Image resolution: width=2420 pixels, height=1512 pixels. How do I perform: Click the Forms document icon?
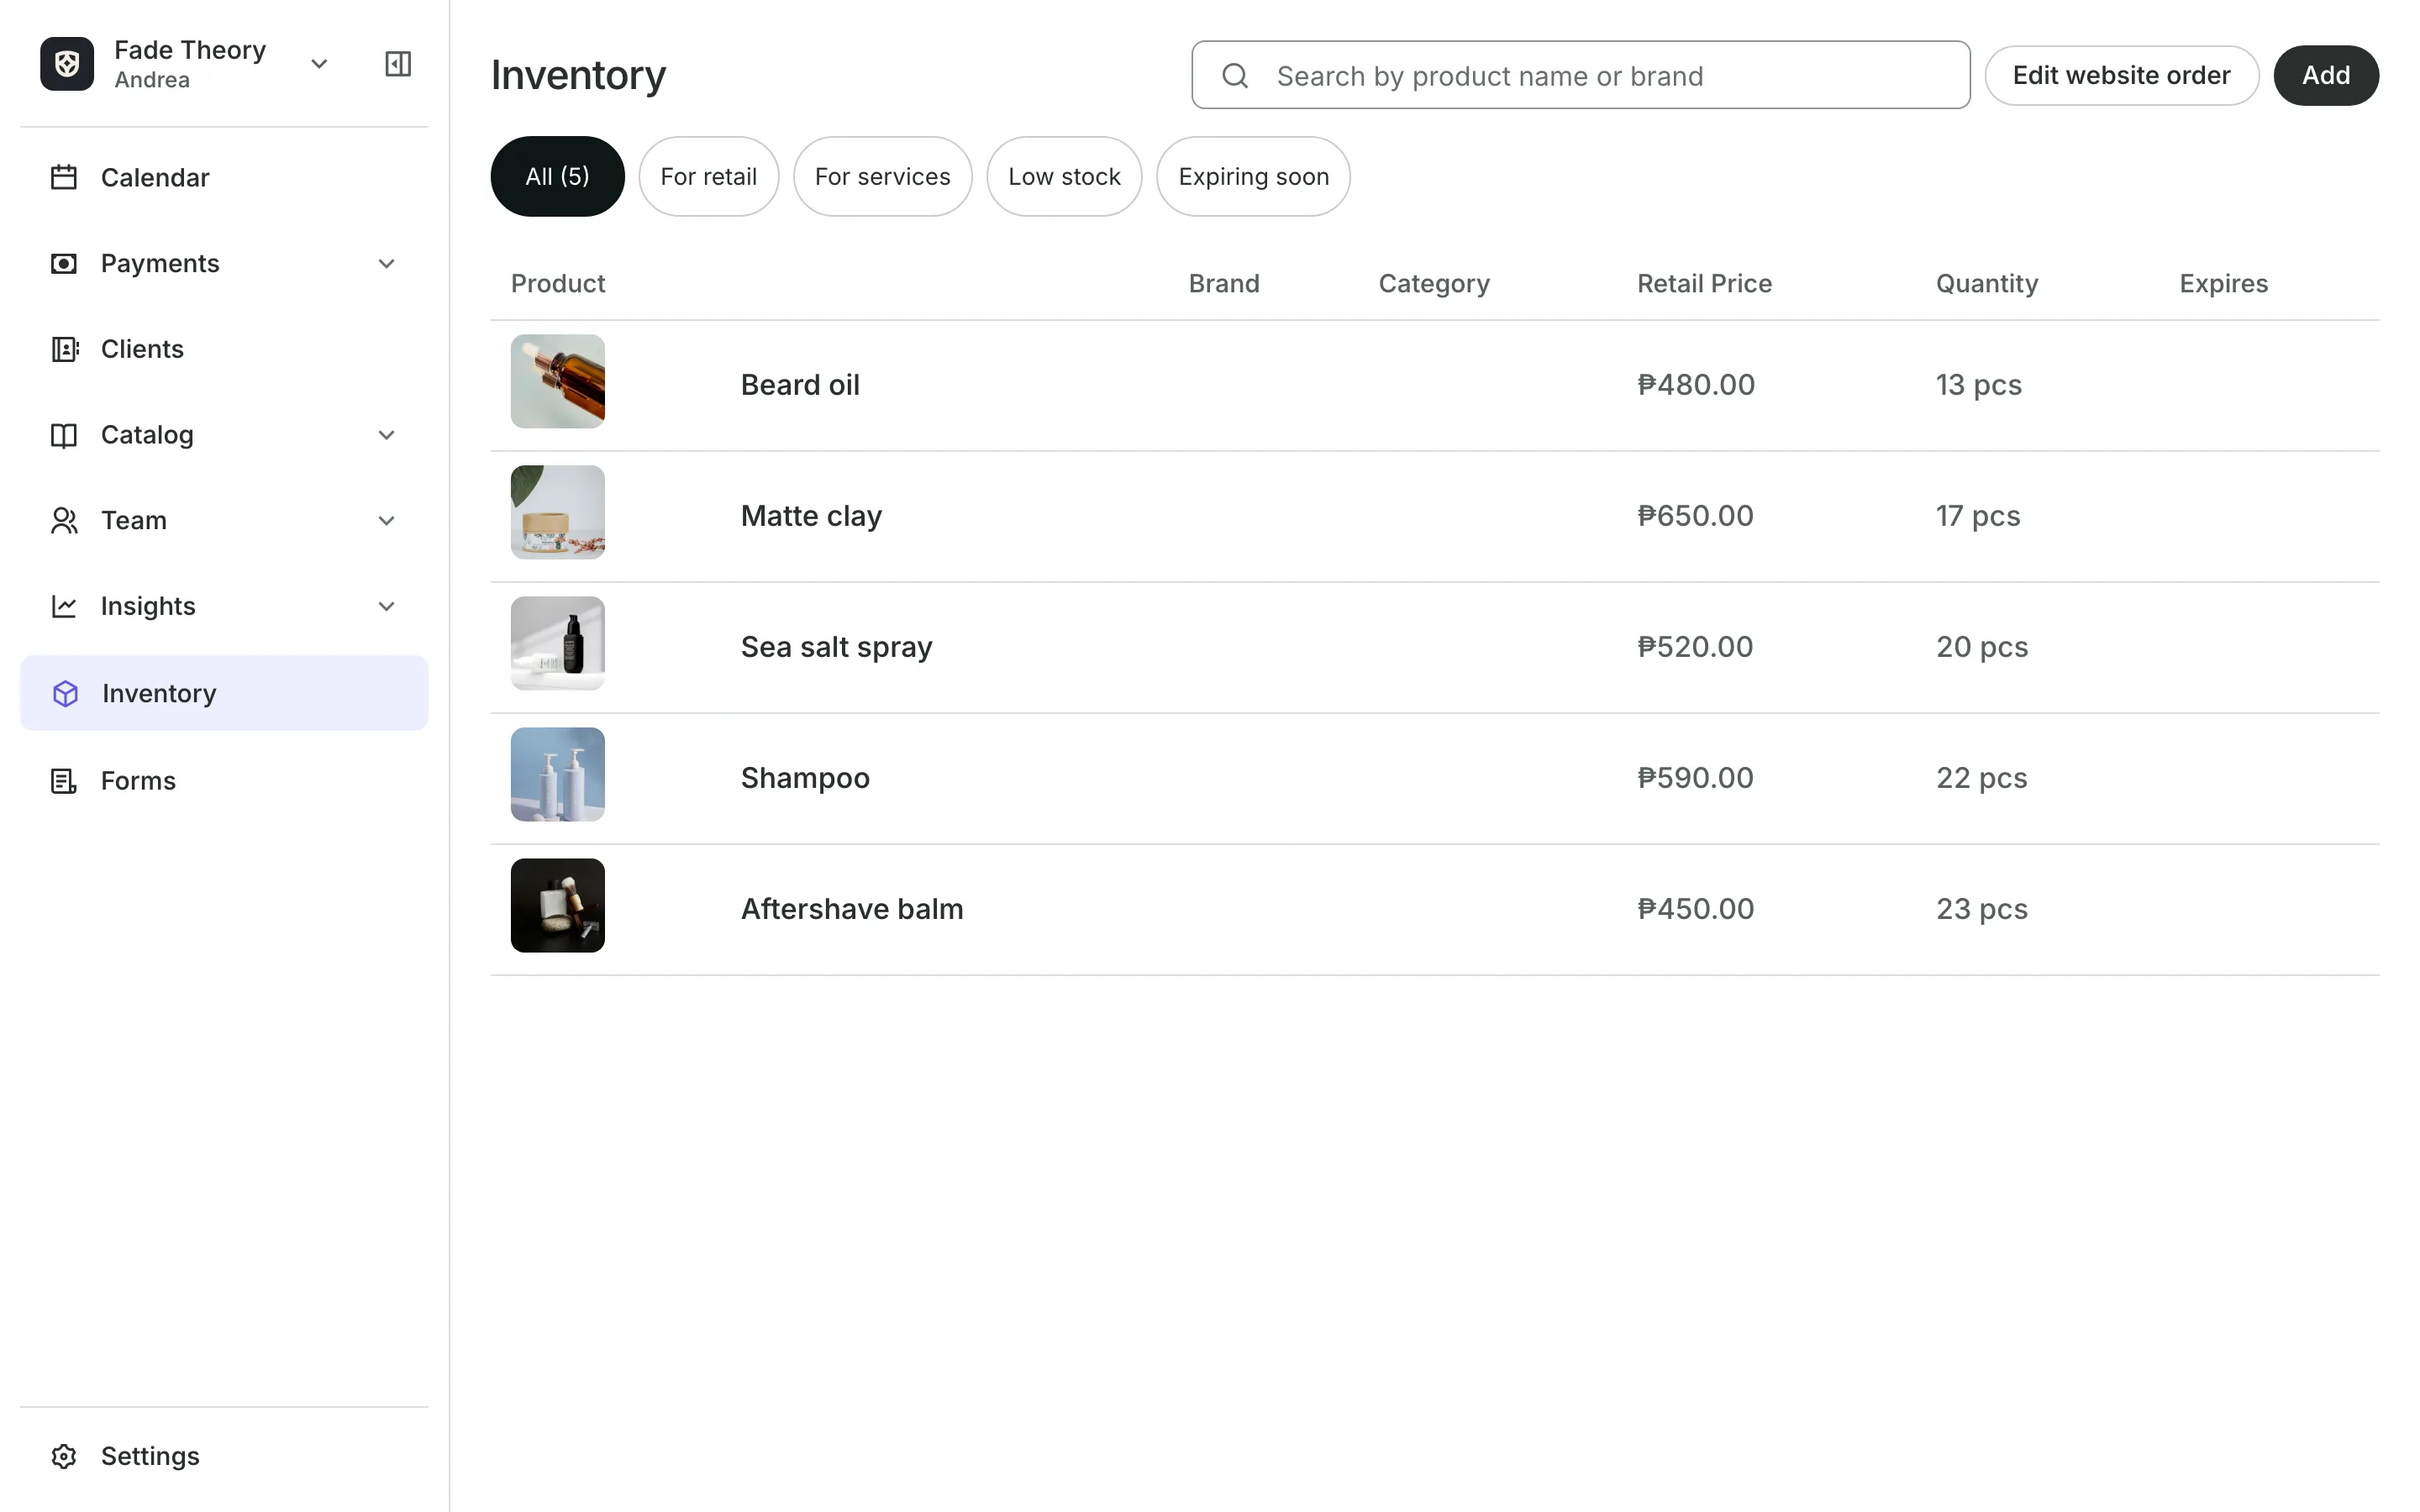pos(64,780)
